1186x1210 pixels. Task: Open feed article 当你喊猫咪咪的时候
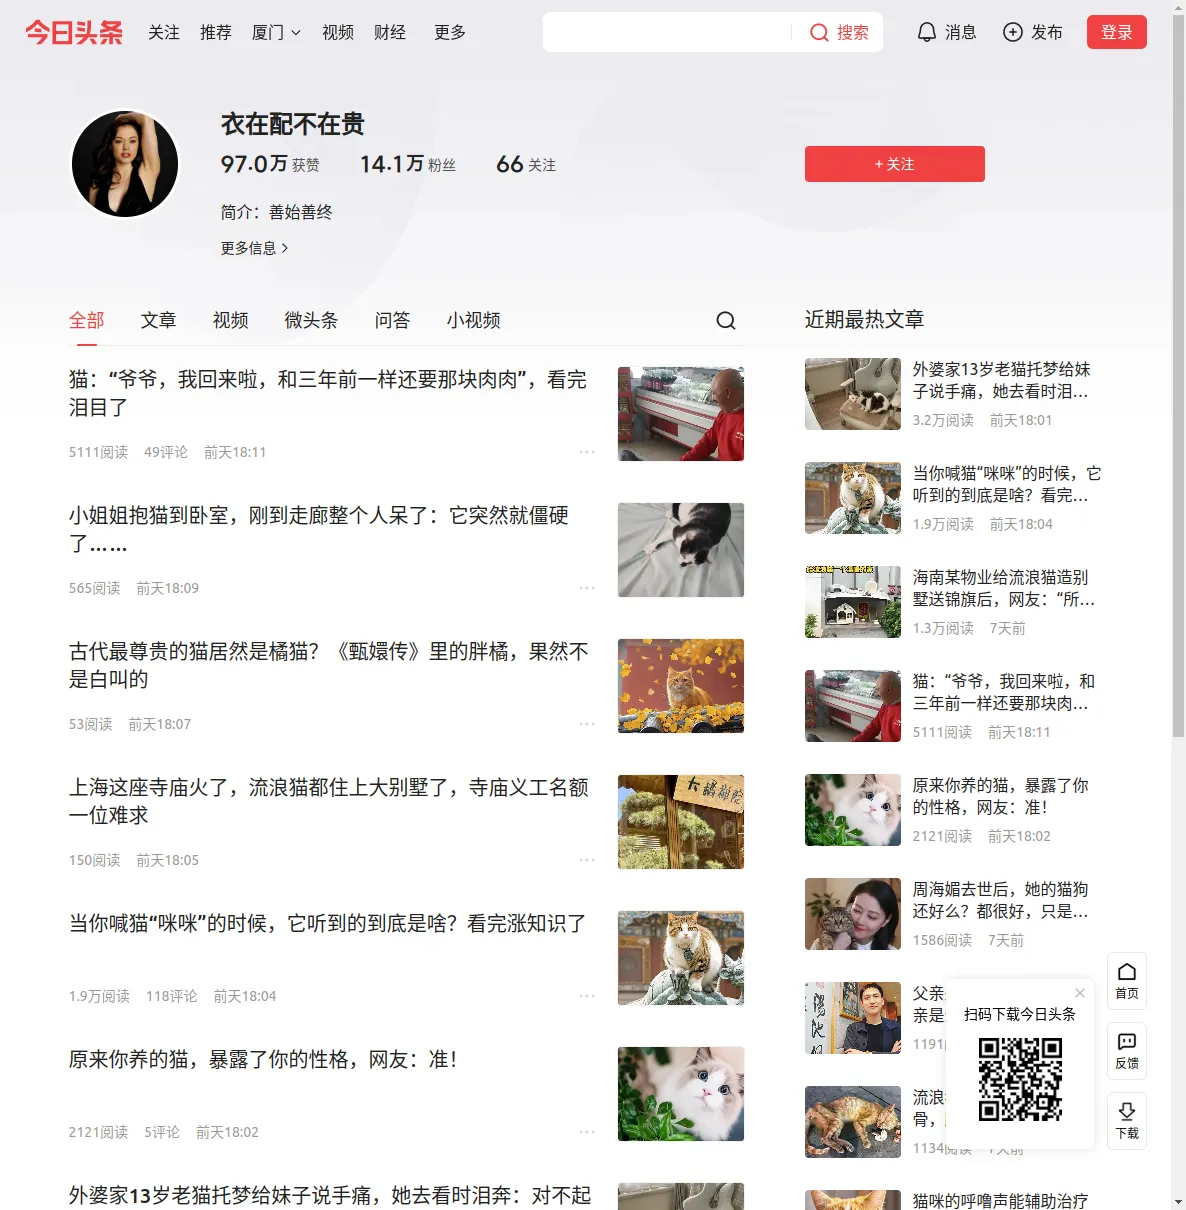(x=328, y=923)
